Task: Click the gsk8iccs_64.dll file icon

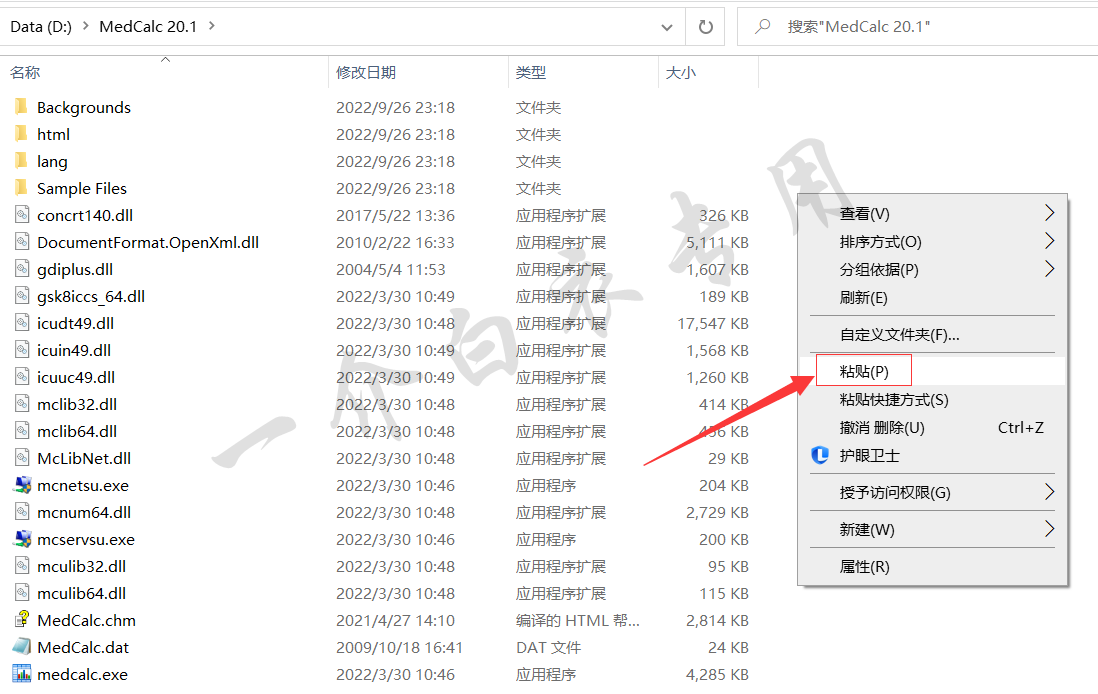Action: (x=22, y=296)
